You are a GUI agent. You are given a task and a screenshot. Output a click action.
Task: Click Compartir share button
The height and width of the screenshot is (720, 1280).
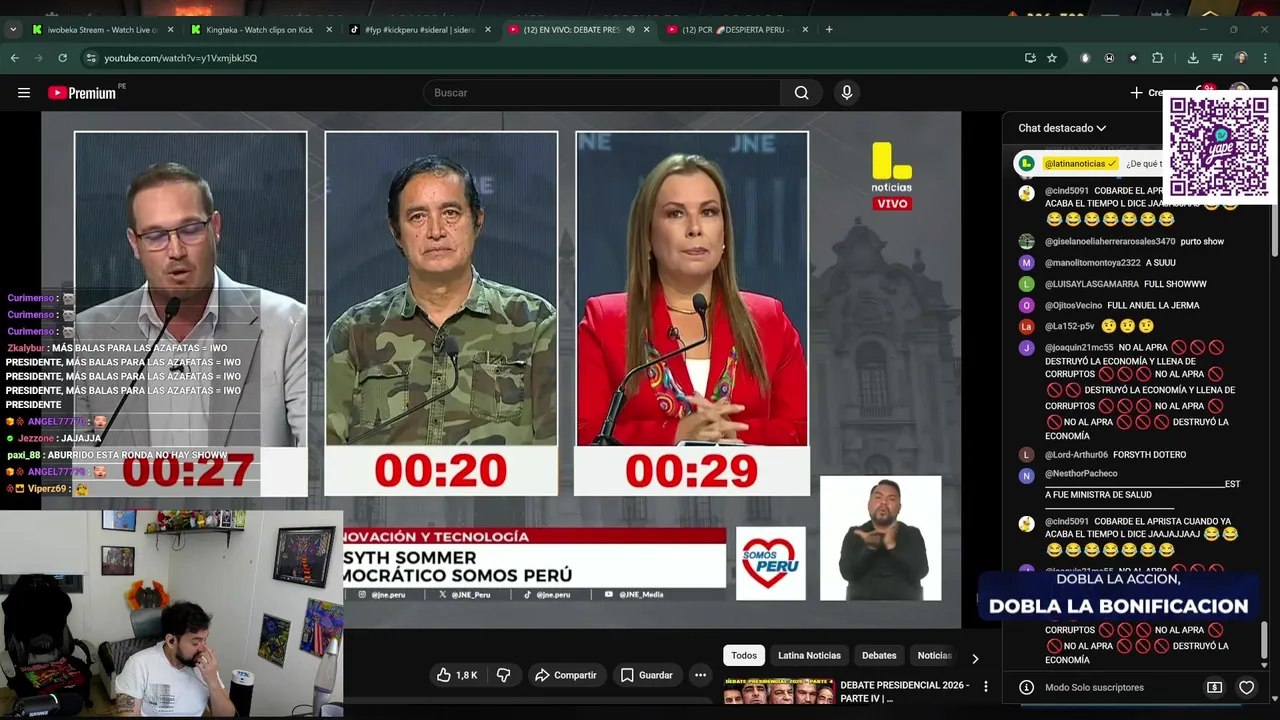(x=565, y=675)
